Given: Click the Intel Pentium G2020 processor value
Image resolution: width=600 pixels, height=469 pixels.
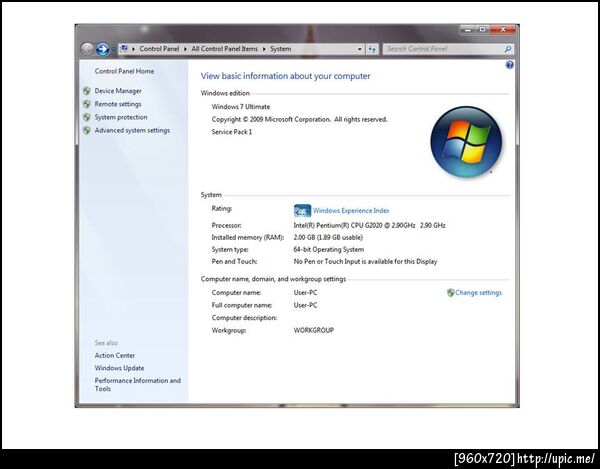Looking at the screenshot, I should (x=369, y=225).
